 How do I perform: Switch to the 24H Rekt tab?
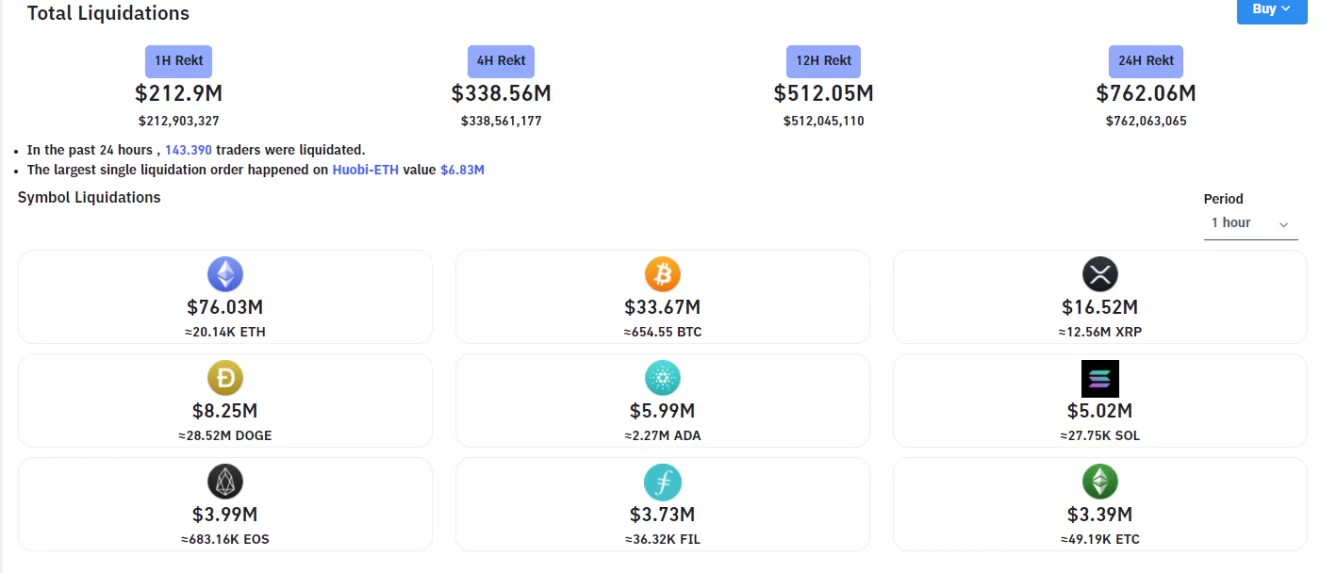point(1145,61)
